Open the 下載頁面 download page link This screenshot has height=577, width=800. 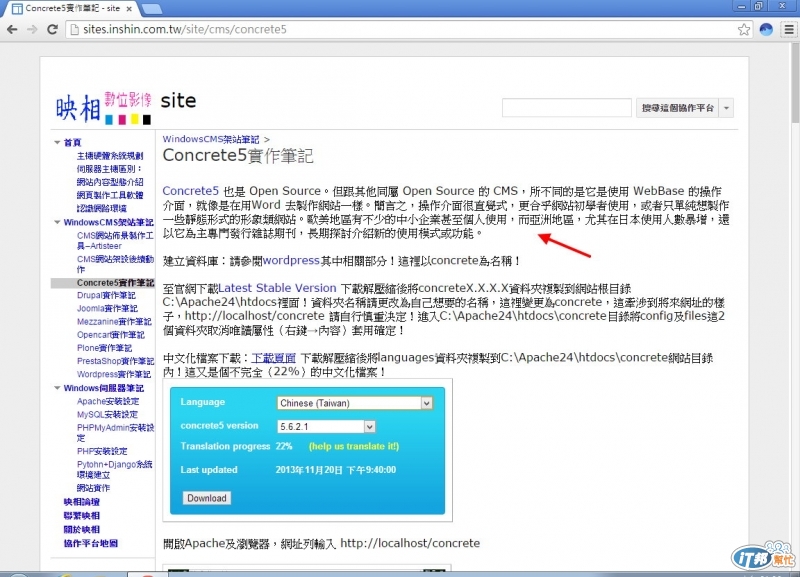click(273, 358)
